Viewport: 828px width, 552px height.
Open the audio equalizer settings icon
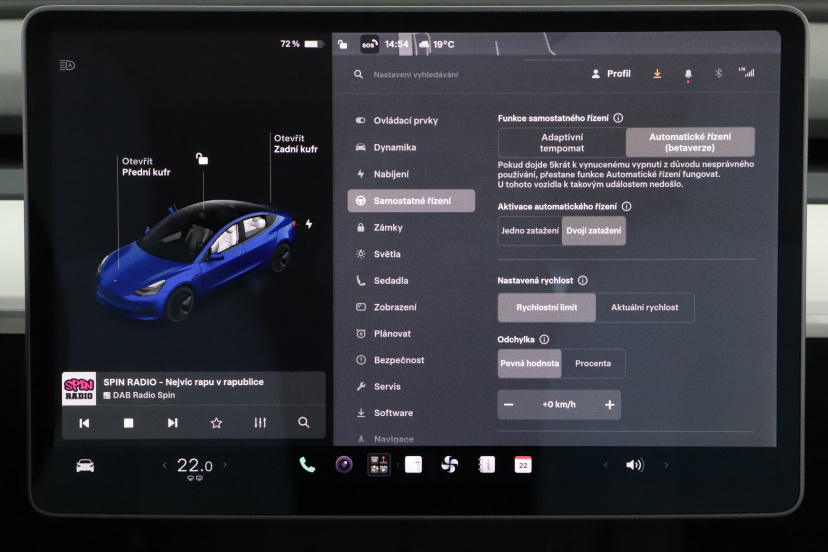(x=260, y=423)
